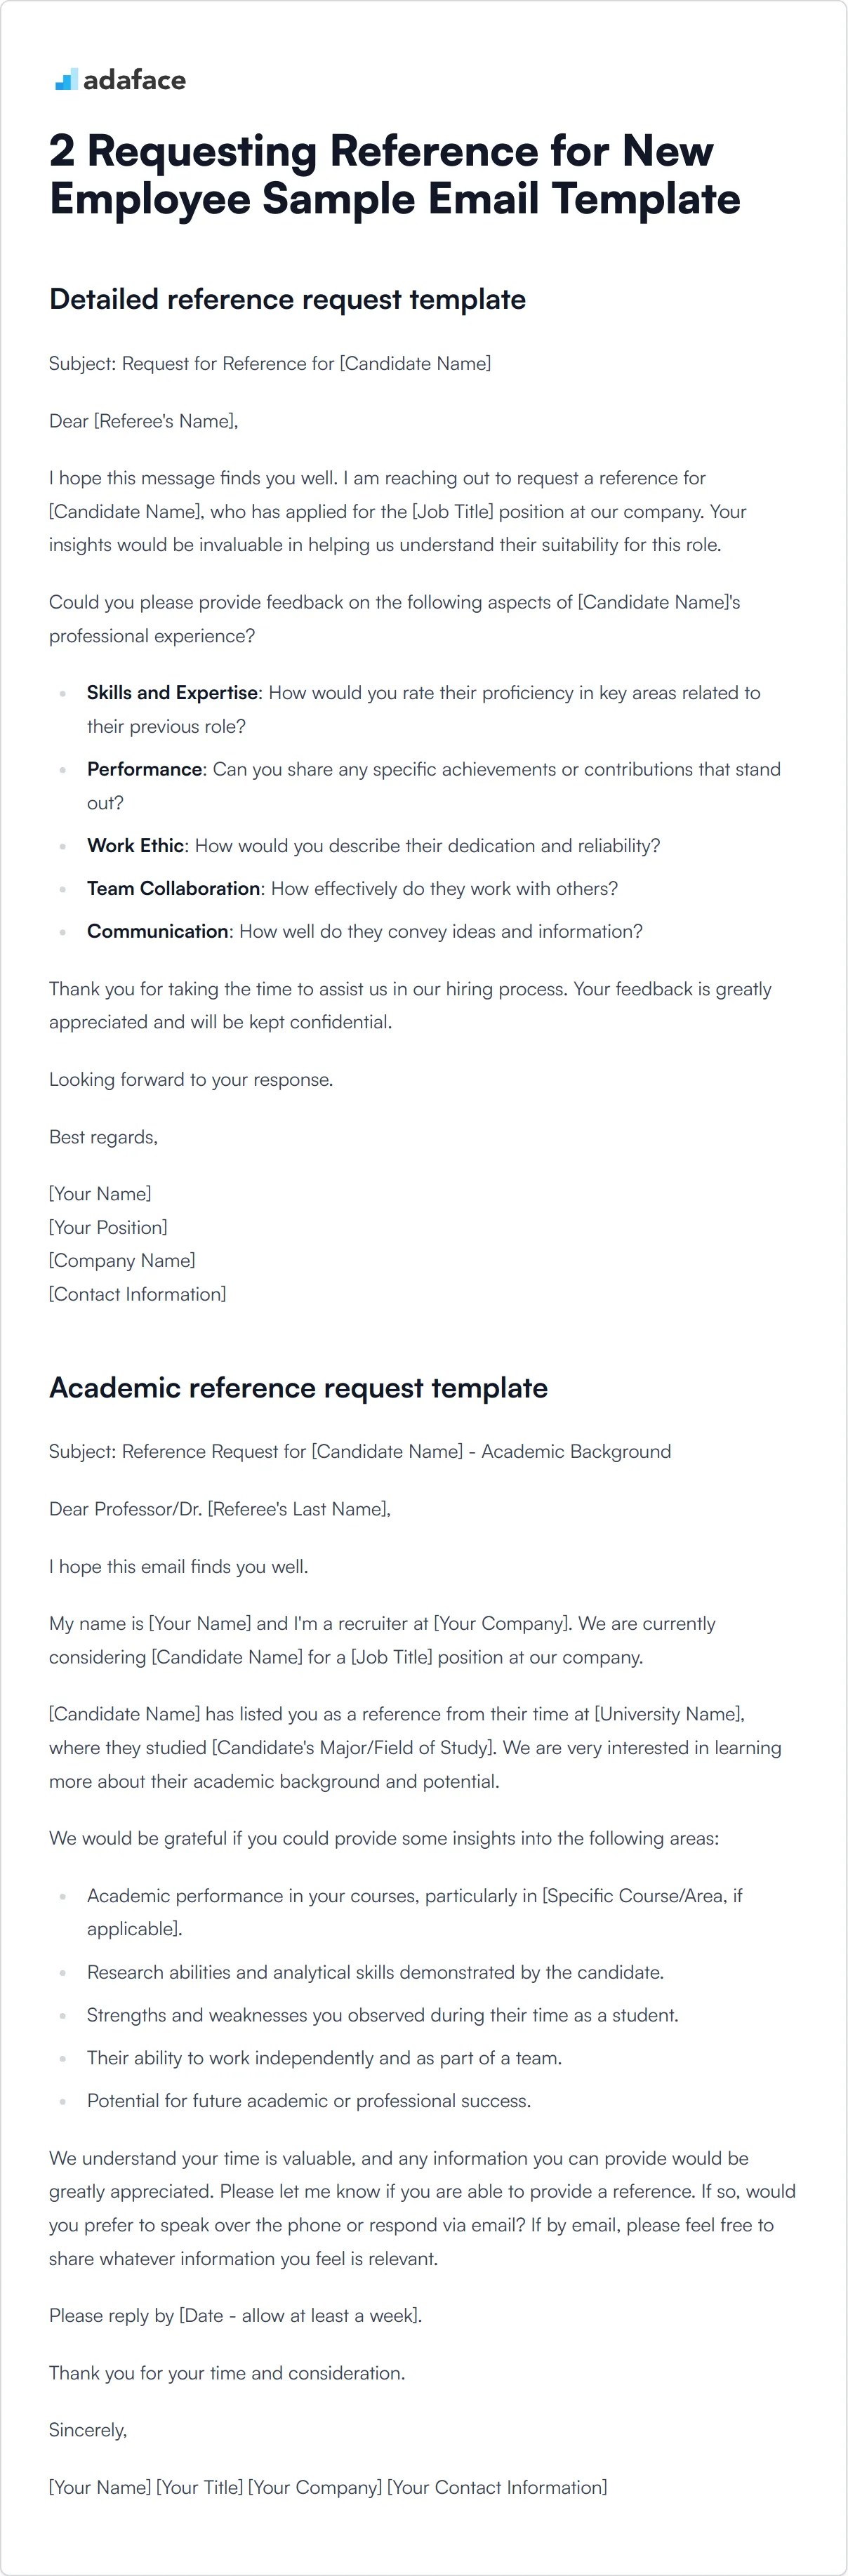Click the Team Collaboration bullet label
Screen dimensions: 848x2576
173,889
